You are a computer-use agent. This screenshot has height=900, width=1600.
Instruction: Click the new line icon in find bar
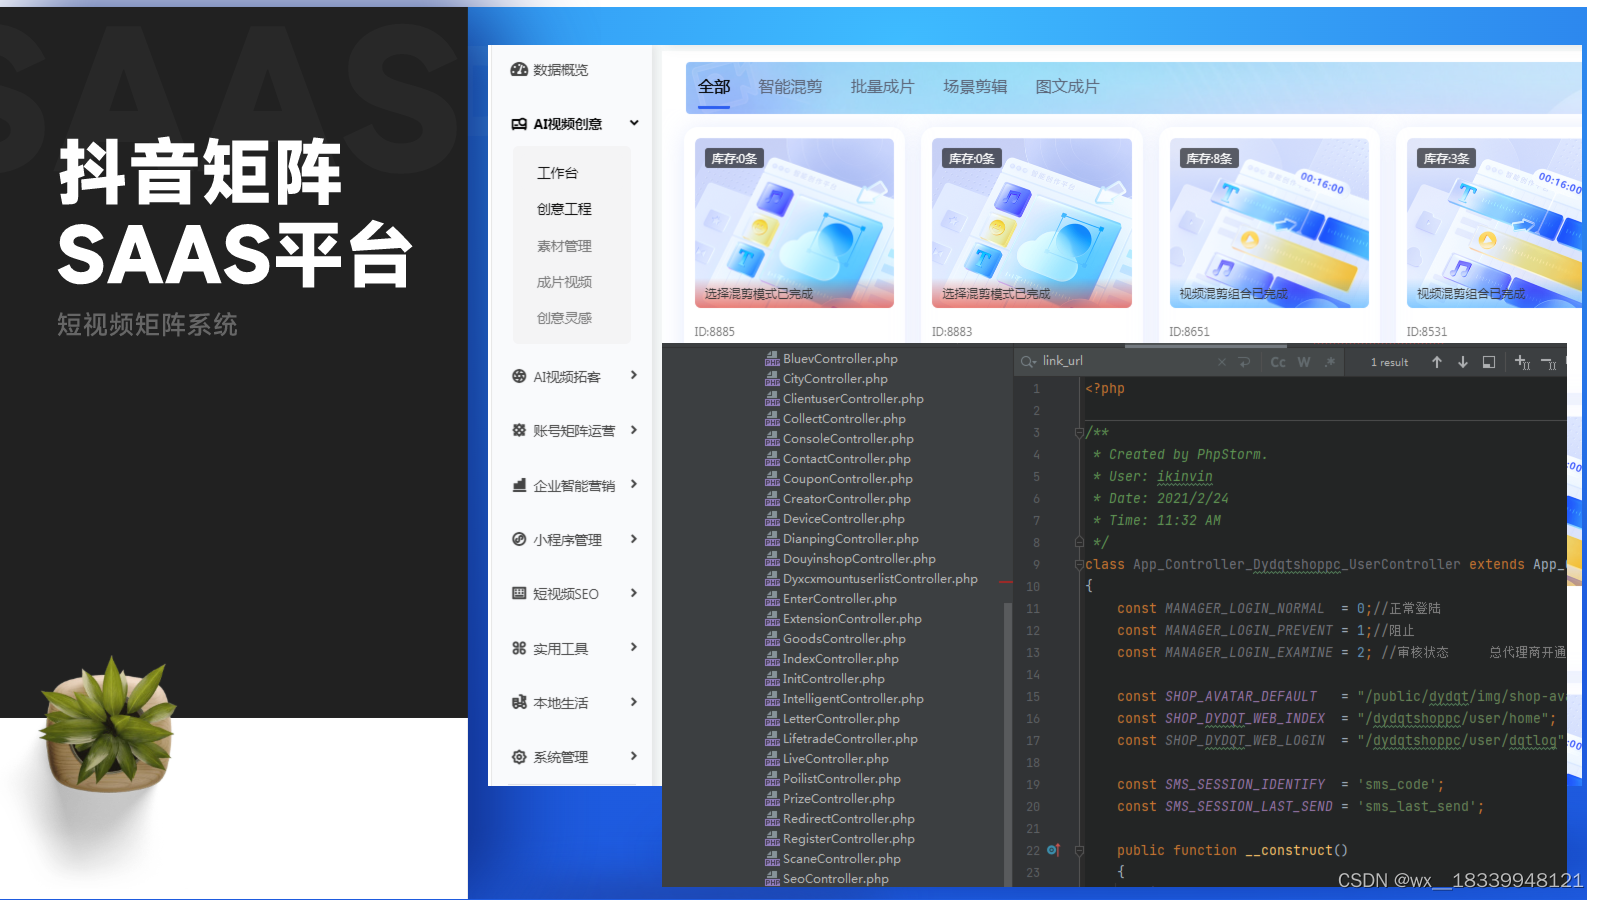[1244, 362]
